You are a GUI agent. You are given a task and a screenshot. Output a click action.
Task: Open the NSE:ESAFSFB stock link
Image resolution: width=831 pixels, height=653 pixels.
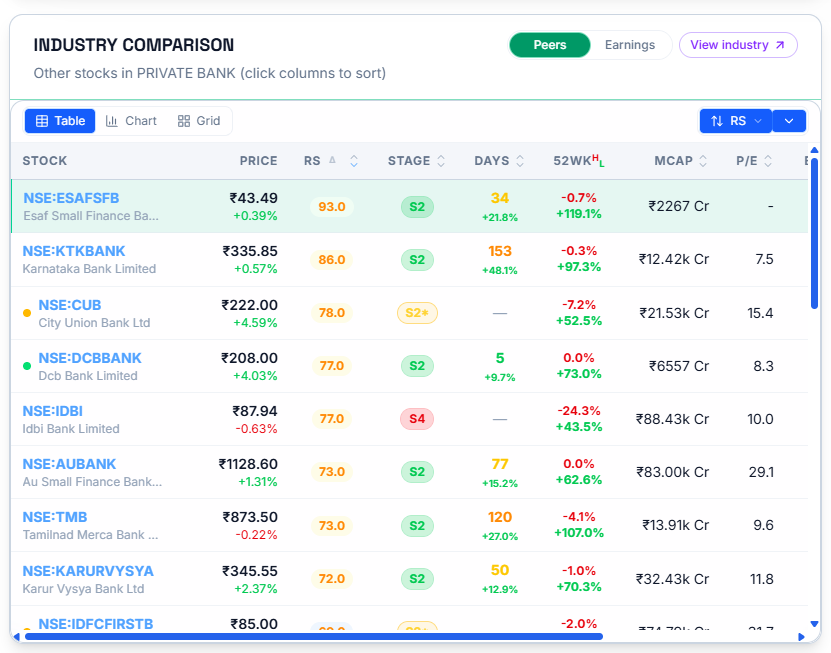71,198
